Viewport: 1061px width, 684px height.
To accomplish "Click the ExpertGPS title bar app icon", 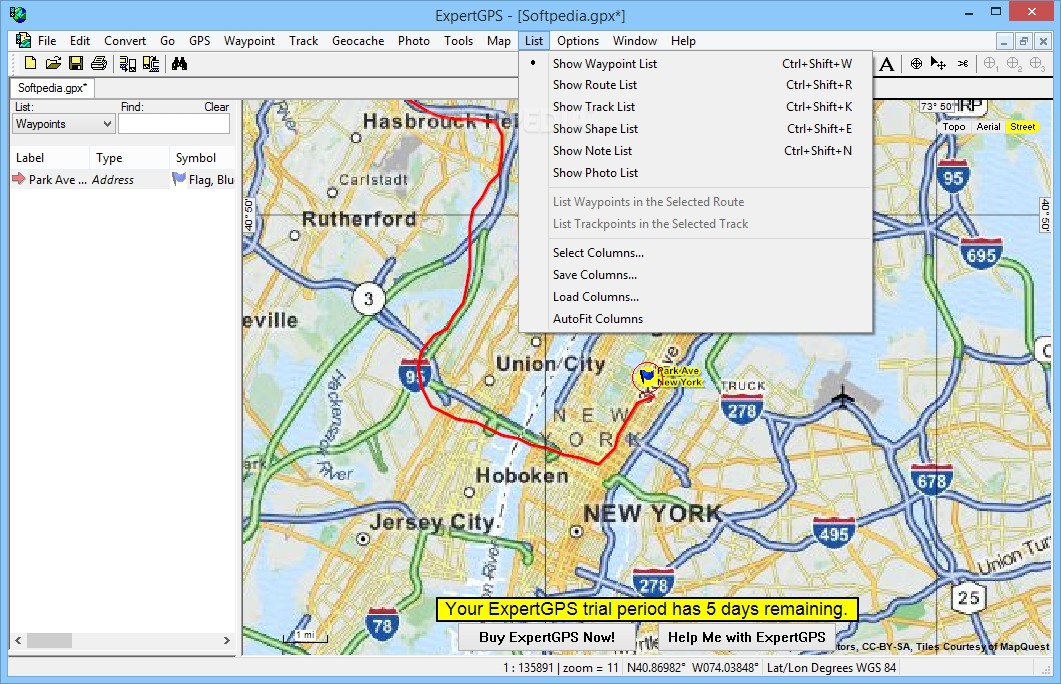I will pos(18,15).
